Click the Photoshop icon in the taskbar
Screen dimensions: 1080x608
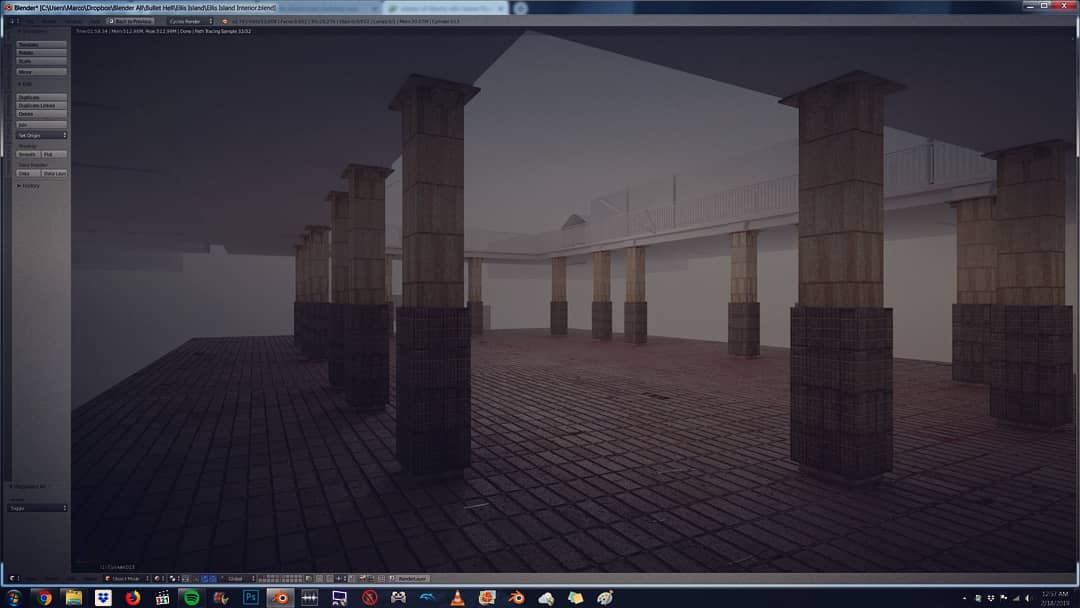coord(248,597)
